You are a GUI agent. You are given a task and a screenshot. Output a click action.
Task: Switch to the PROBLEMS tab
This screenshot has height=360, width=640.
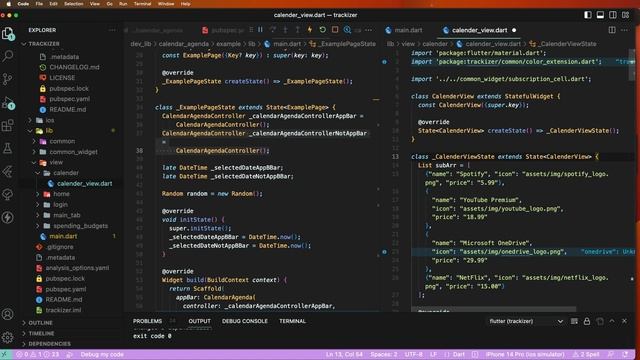click(x=147, y=321)
